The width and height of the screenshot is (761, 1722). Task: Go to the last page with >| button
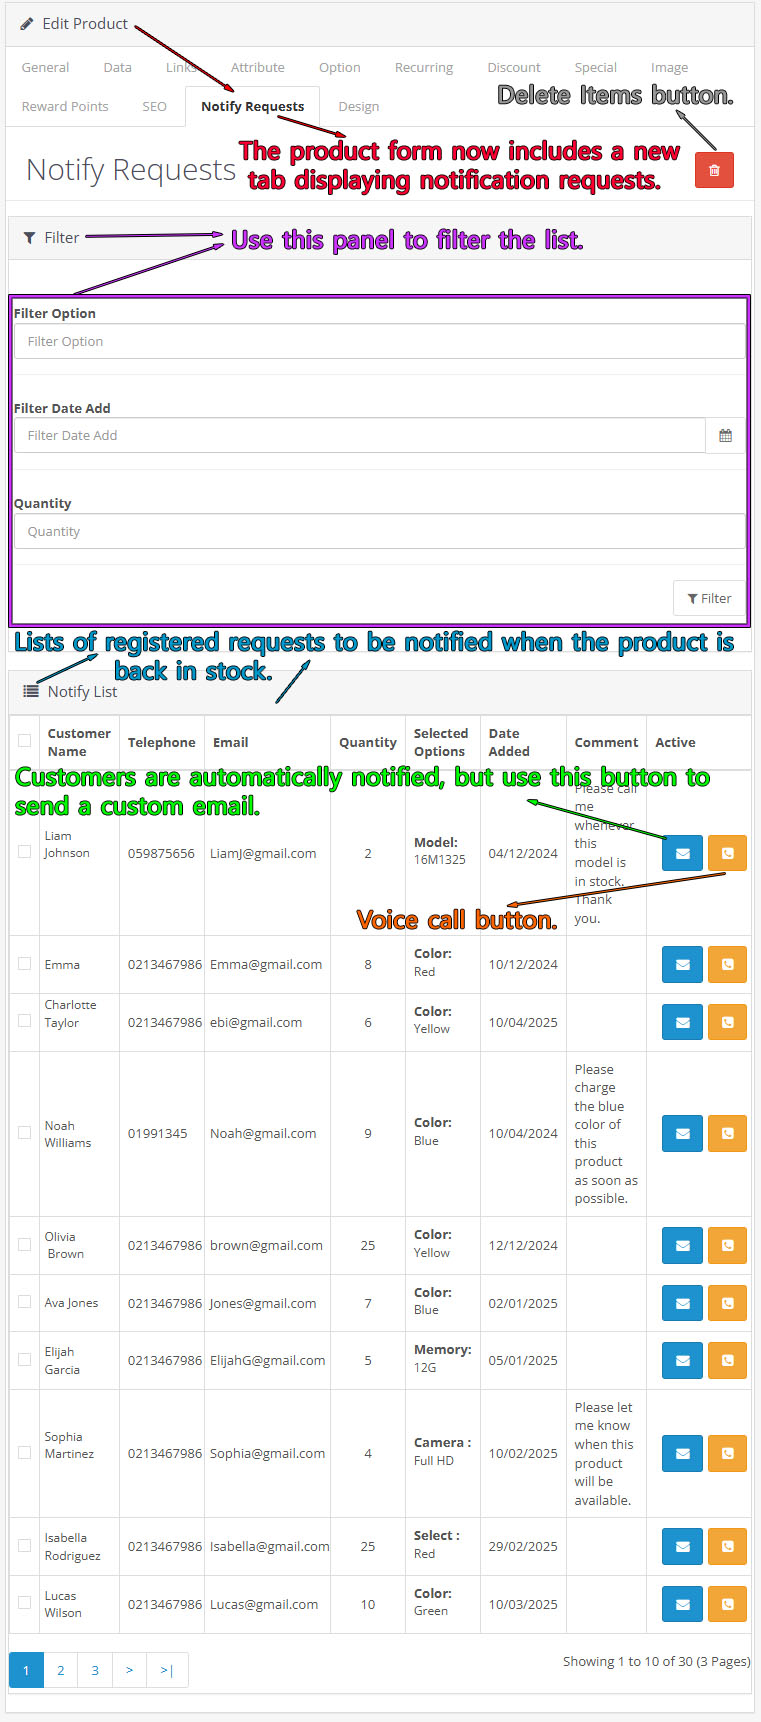[167, 1671]
